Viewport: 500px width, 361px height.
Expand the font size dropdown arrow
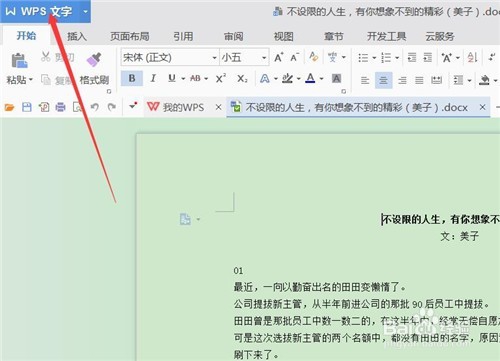[264, 58]
